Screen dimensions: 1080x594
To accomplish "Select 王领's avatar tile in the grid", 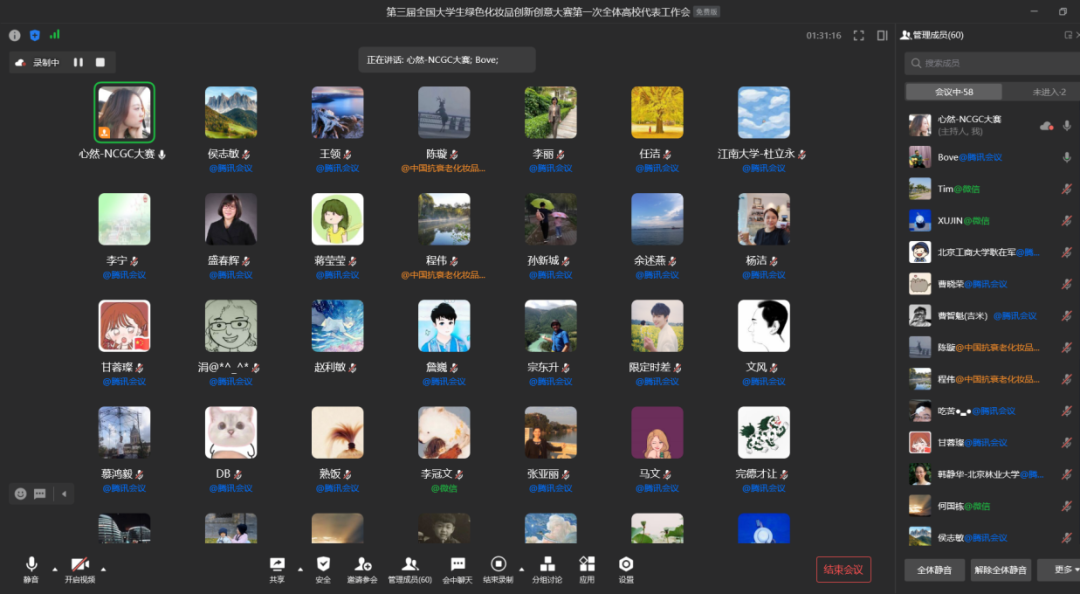I will pyautogui.click(x=338, y=112).
